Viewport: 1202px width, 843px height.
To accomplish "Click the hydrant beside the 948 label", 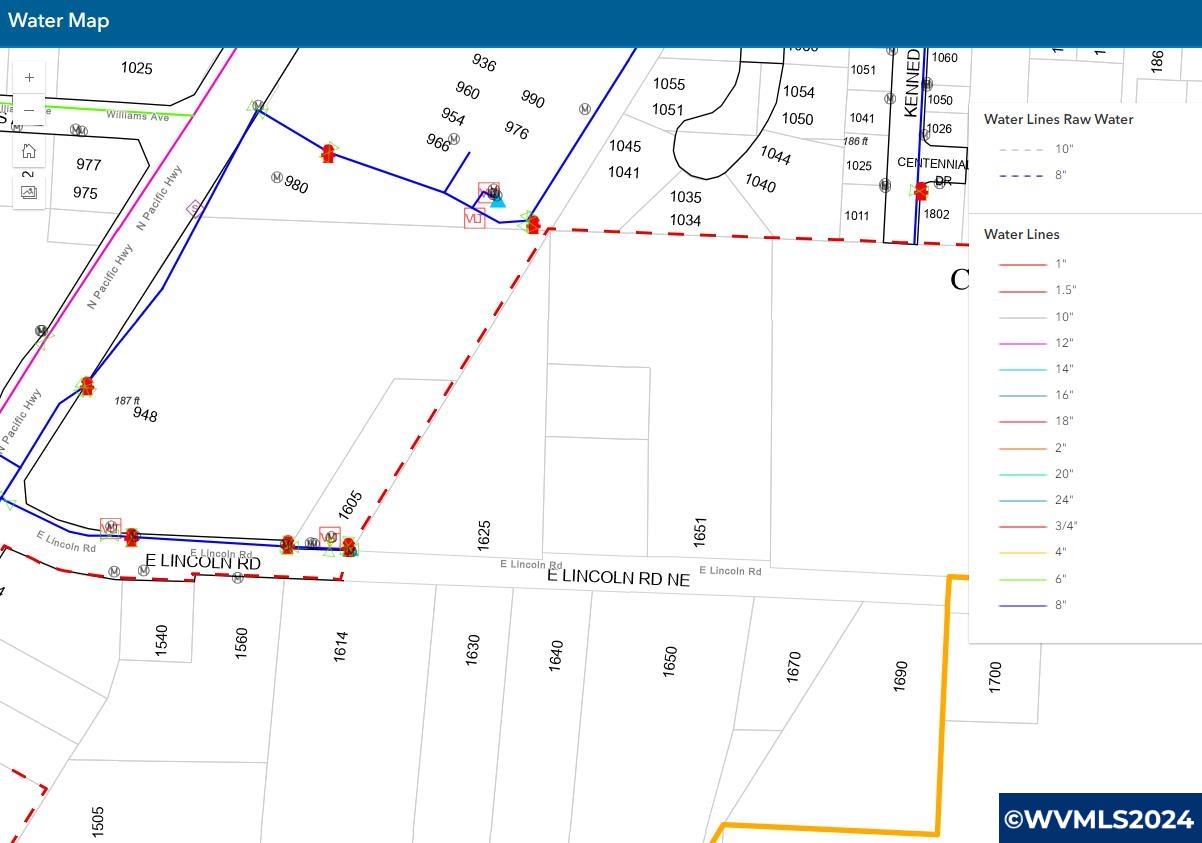I will [87, 385].
